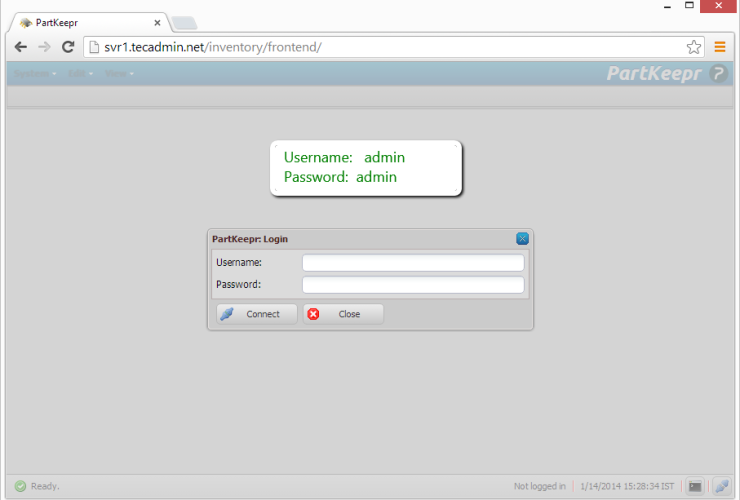Open the System menu
Viewport: 740px width, 500px height.
pos(33,74)
